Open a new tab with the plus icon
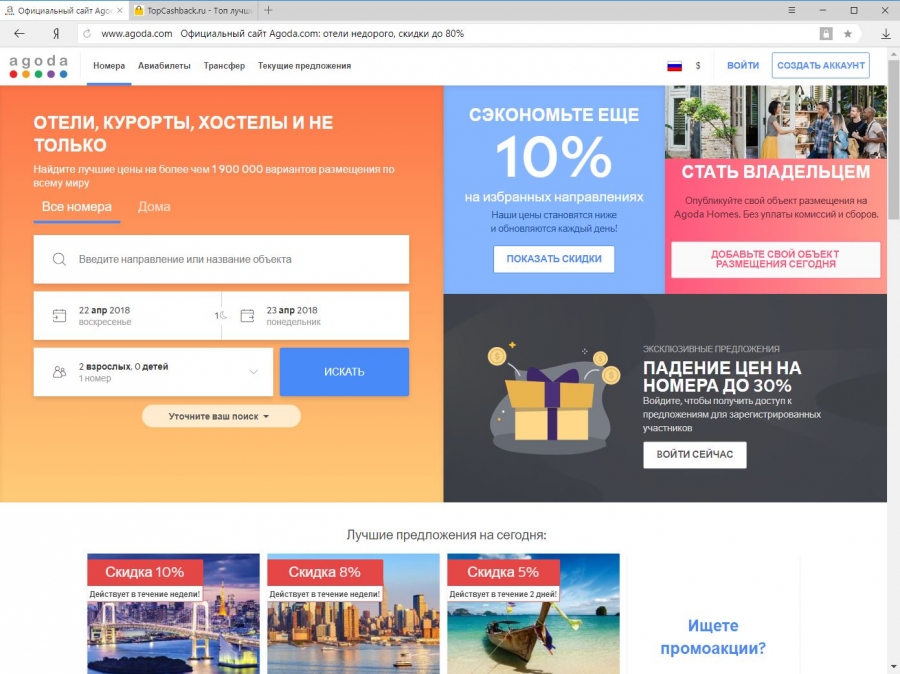This screenshot has width=900, height=674. pyautogui.click(x=268, y=10)
